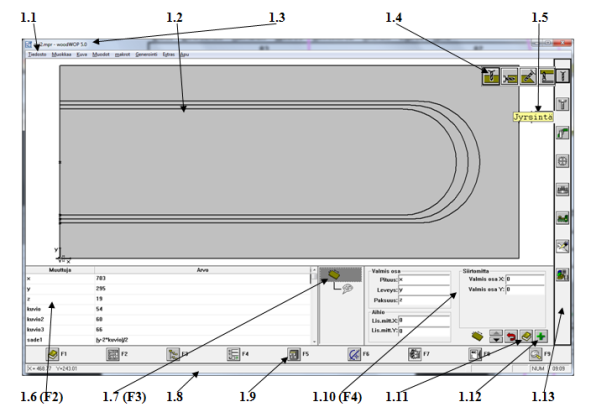
Task: Open the F2 variable table icon
Action: 113,354
